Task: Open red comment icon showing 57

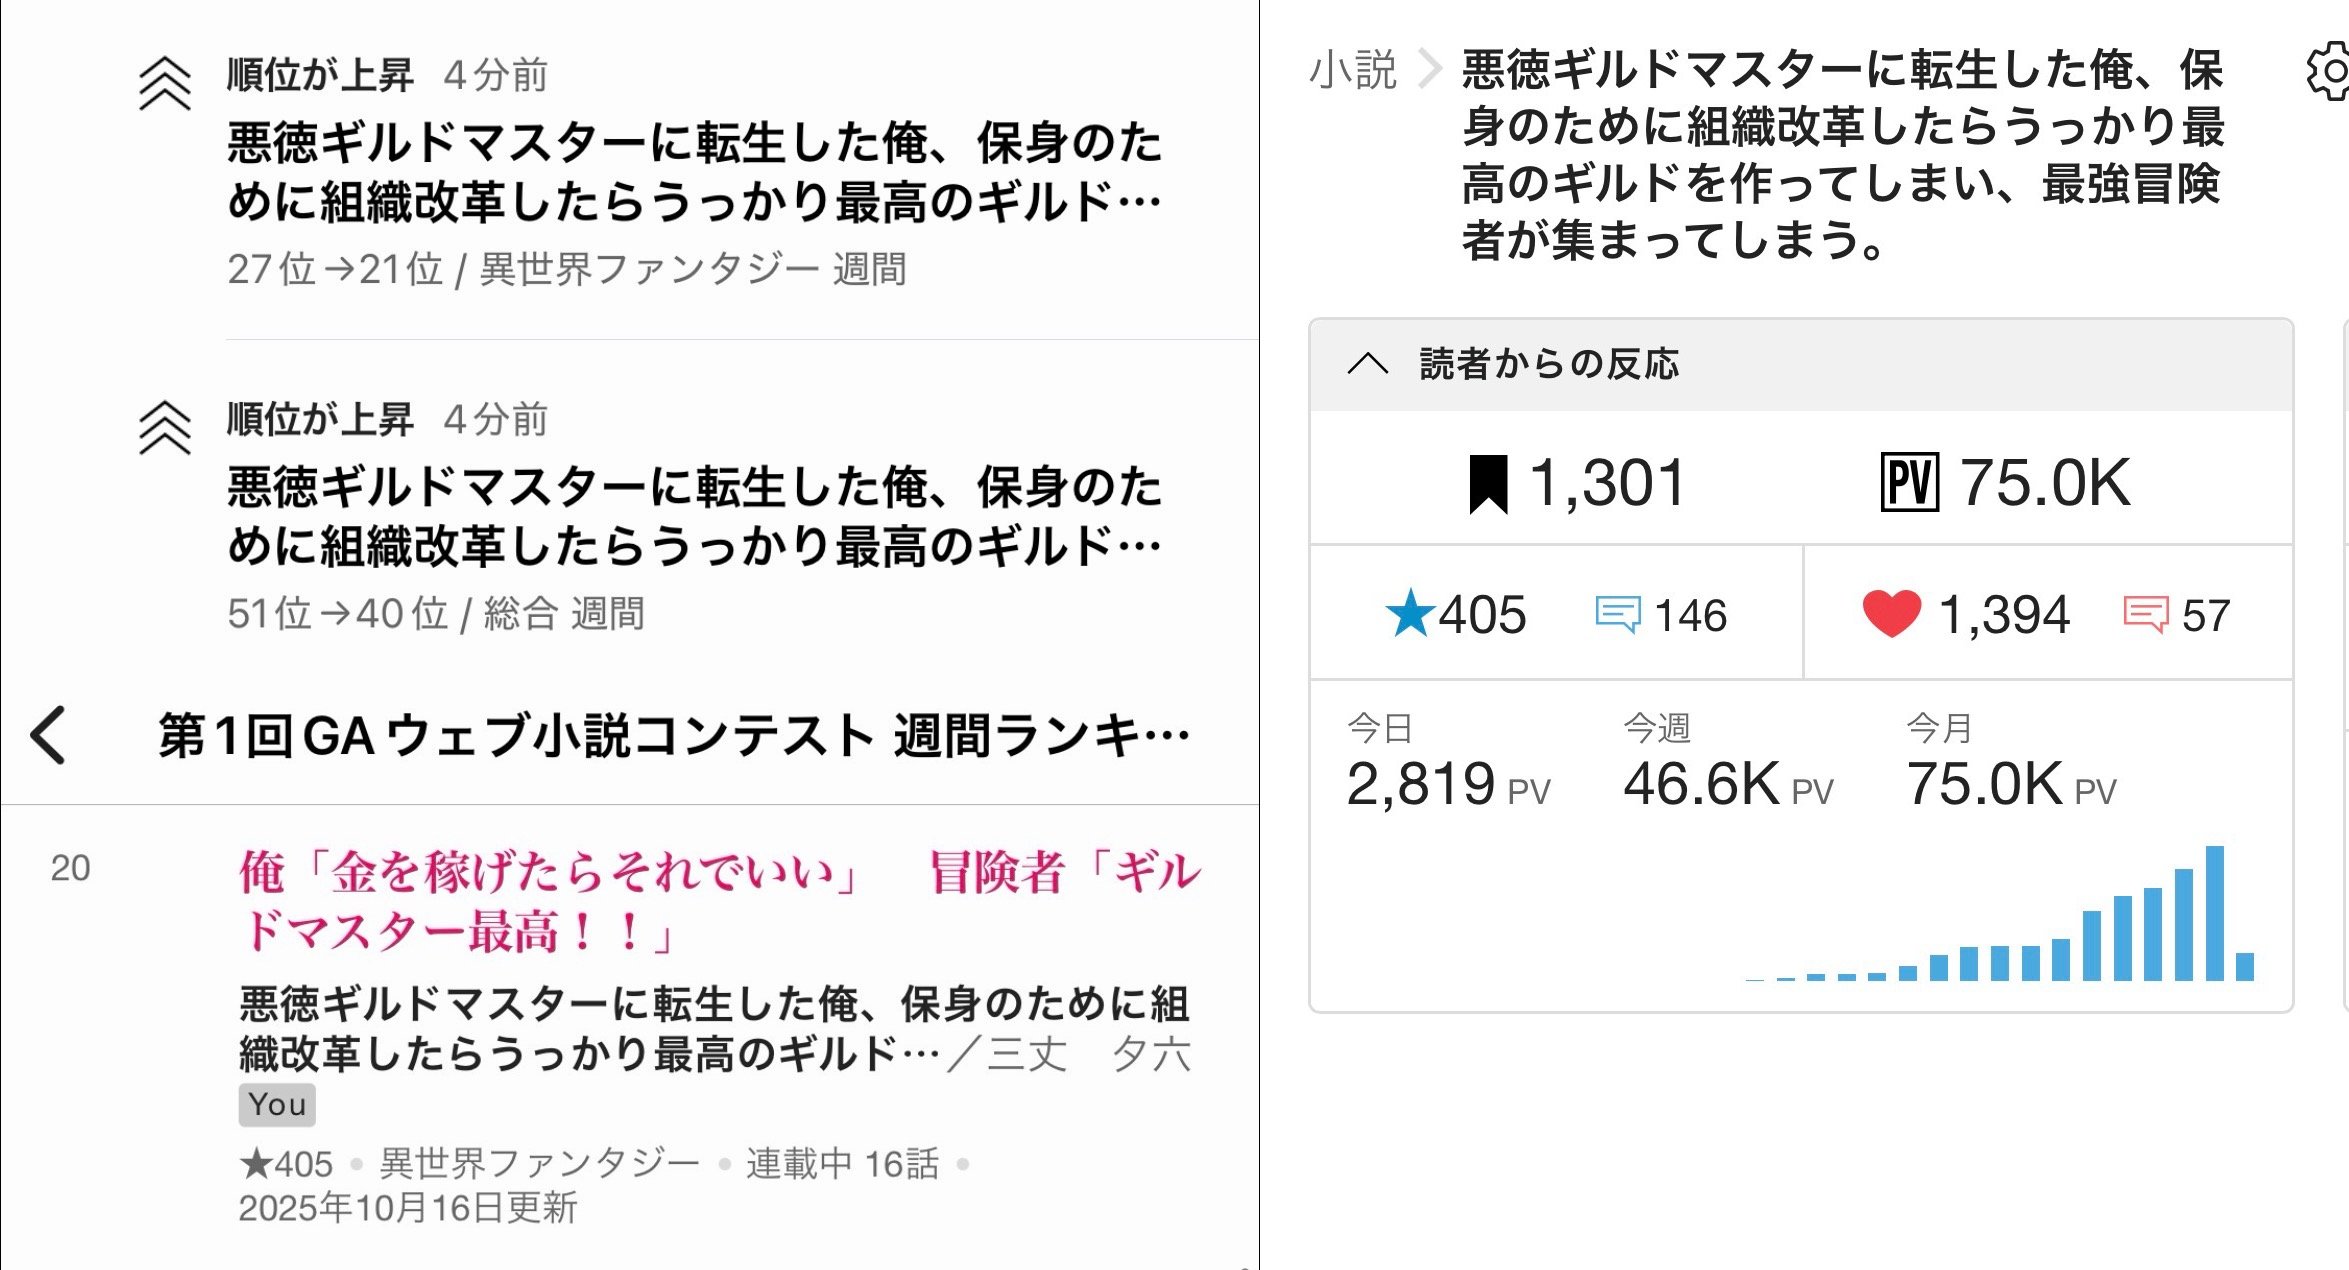Action: [2145, 615]
